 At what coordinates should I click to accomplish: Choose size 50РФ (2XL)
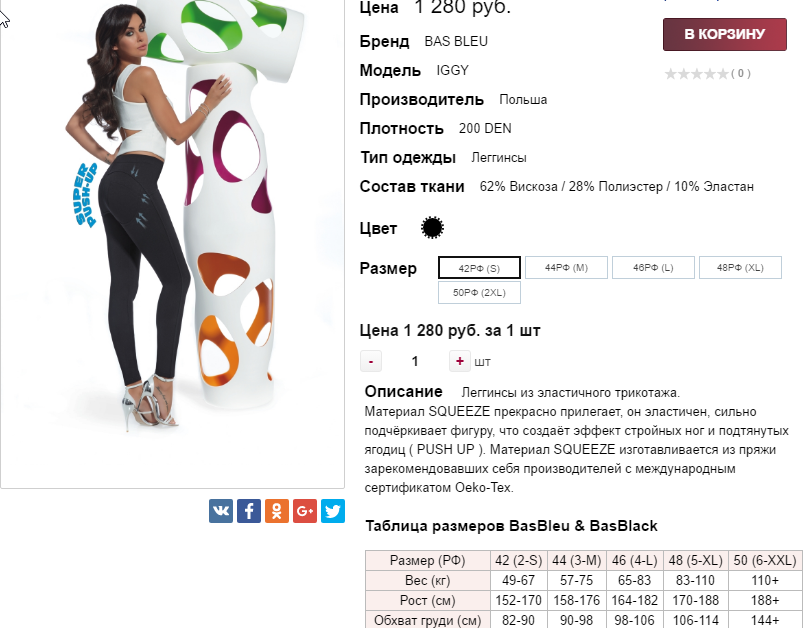pyautogui.click(x=479, y=293)
